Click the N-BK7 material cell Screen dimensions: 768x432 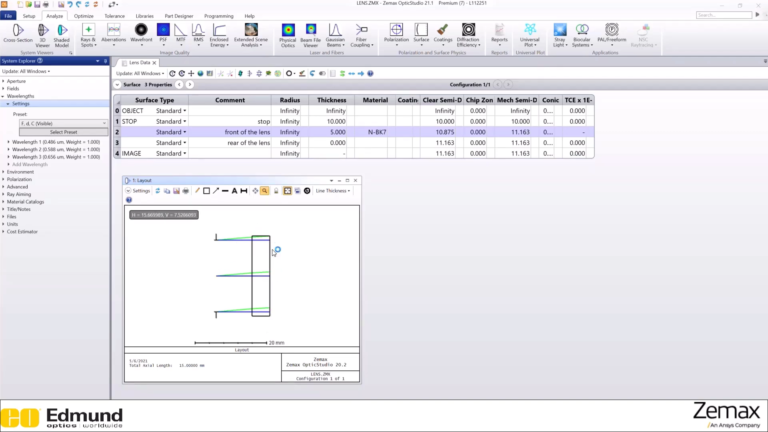(375, 132)
